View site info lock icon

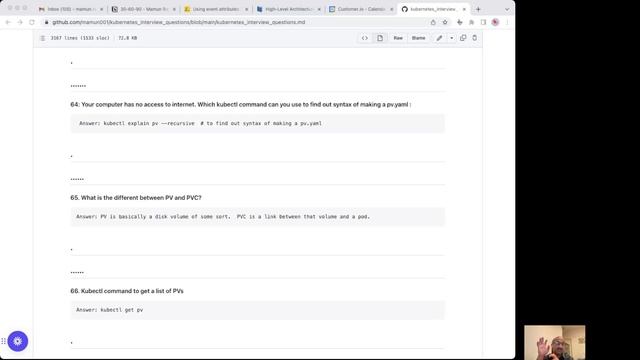(47, 22)
